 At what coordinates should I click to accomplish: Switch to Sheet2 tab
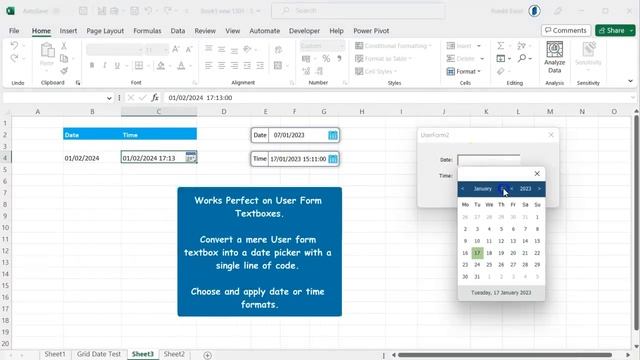point(174,354)
